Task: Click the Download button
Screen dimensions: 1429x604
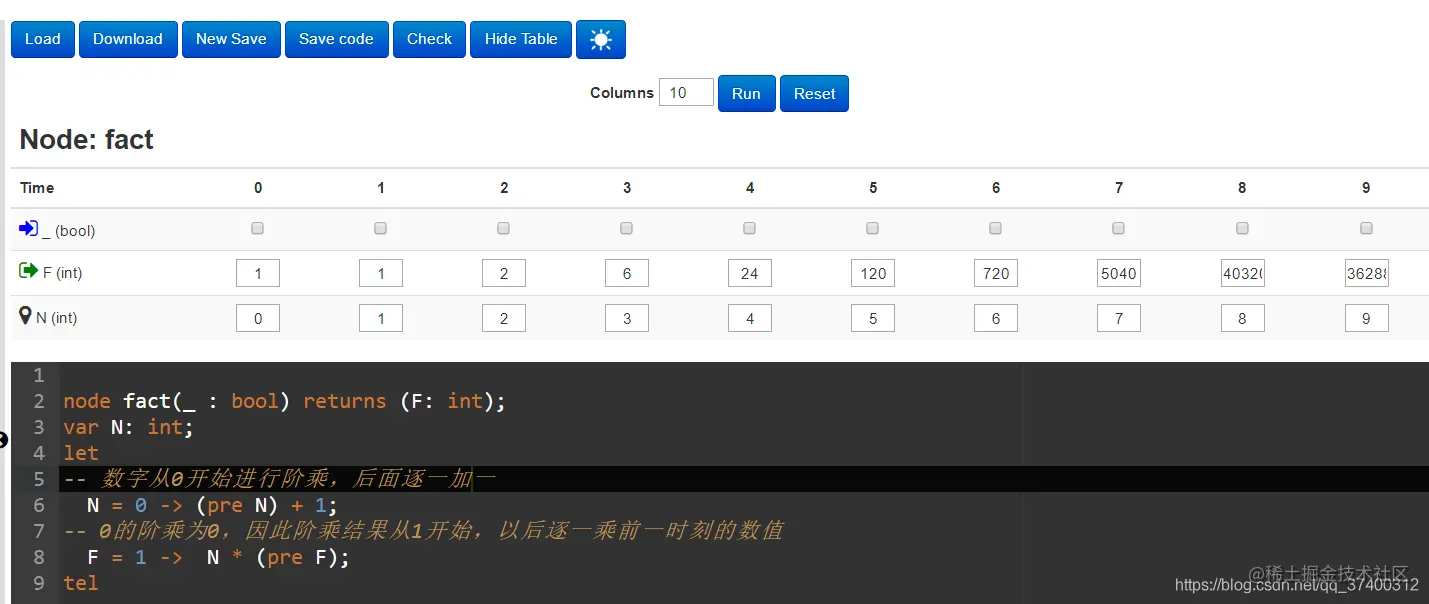Action: point(128,39)
